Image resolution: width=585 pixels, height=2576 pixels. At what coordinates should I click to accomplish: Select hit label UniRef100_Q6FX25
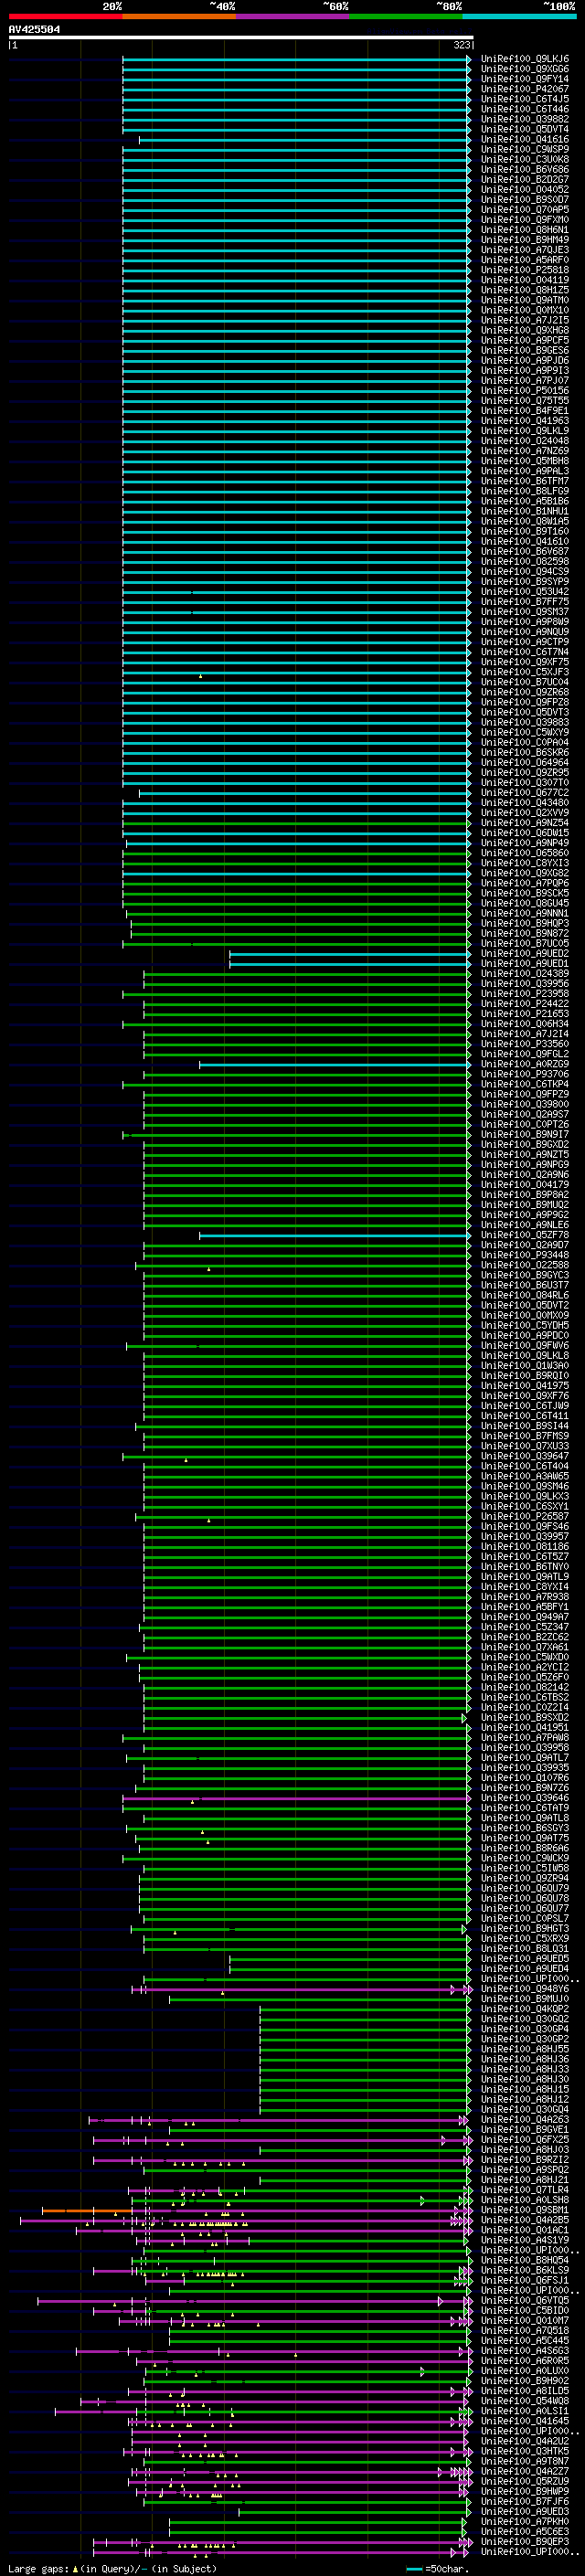525,2139
